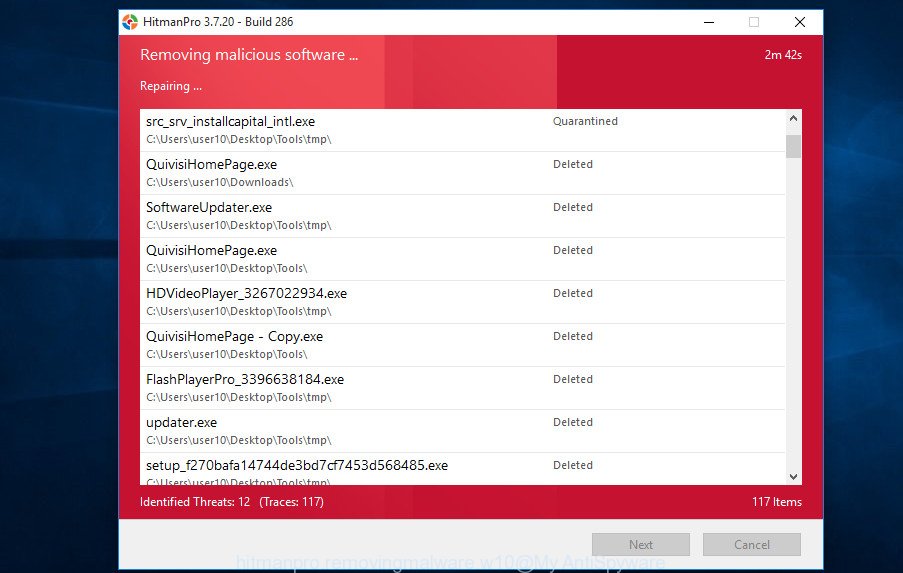This screenshot has height=573, width=903.
Task: Click the Cancel button
Action: (x=752, y=544)
